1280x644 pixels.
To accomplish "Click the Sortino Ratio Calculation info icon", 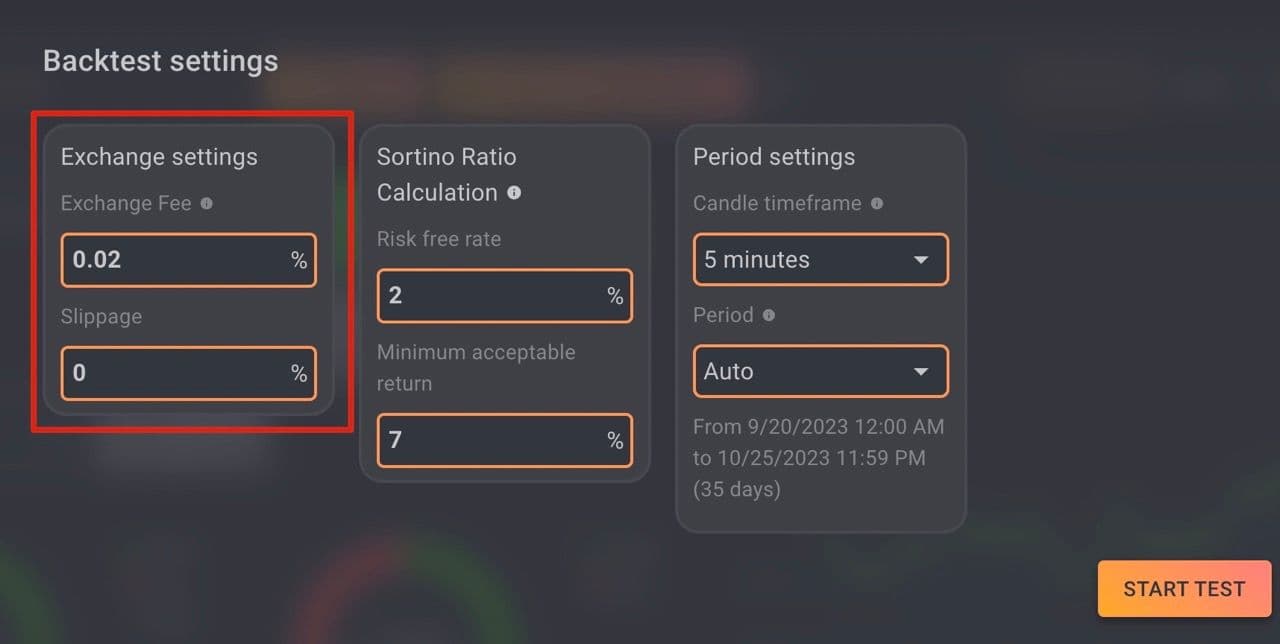I will coord(514,192).
